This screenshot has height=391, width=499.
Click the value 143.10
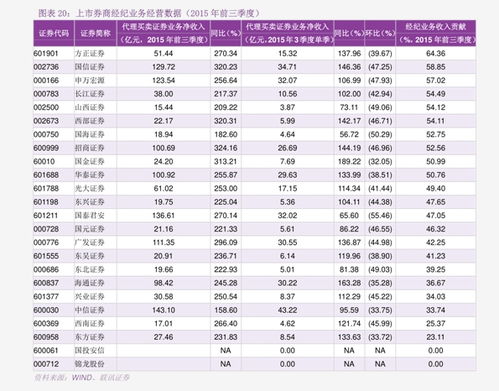pos(163,310)
